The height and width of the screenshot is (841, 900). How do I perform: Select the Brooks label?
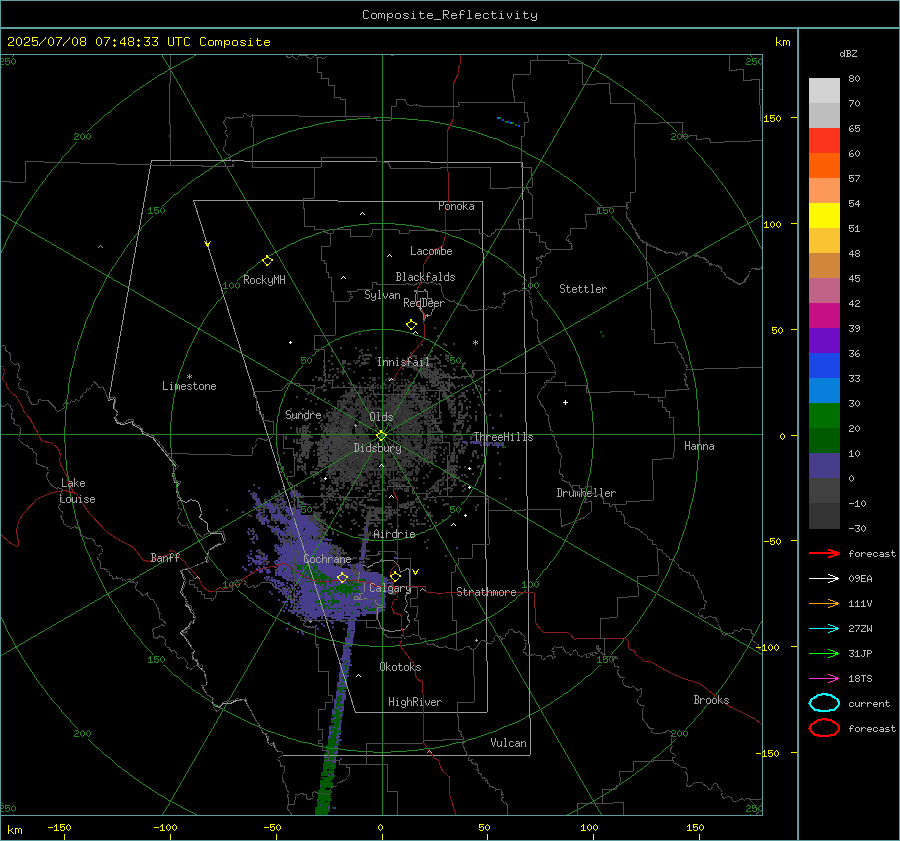711,700
